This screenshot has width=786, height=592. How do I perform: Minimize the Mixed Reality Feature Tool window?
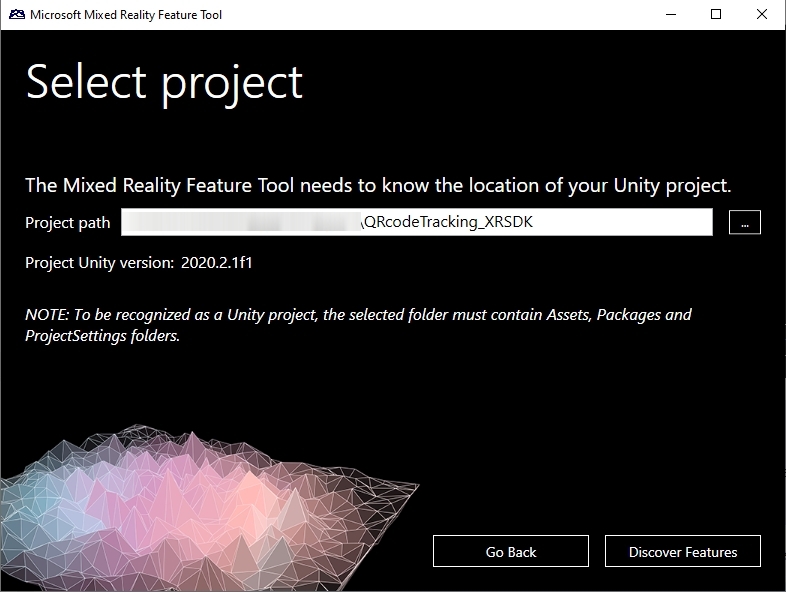671,15
